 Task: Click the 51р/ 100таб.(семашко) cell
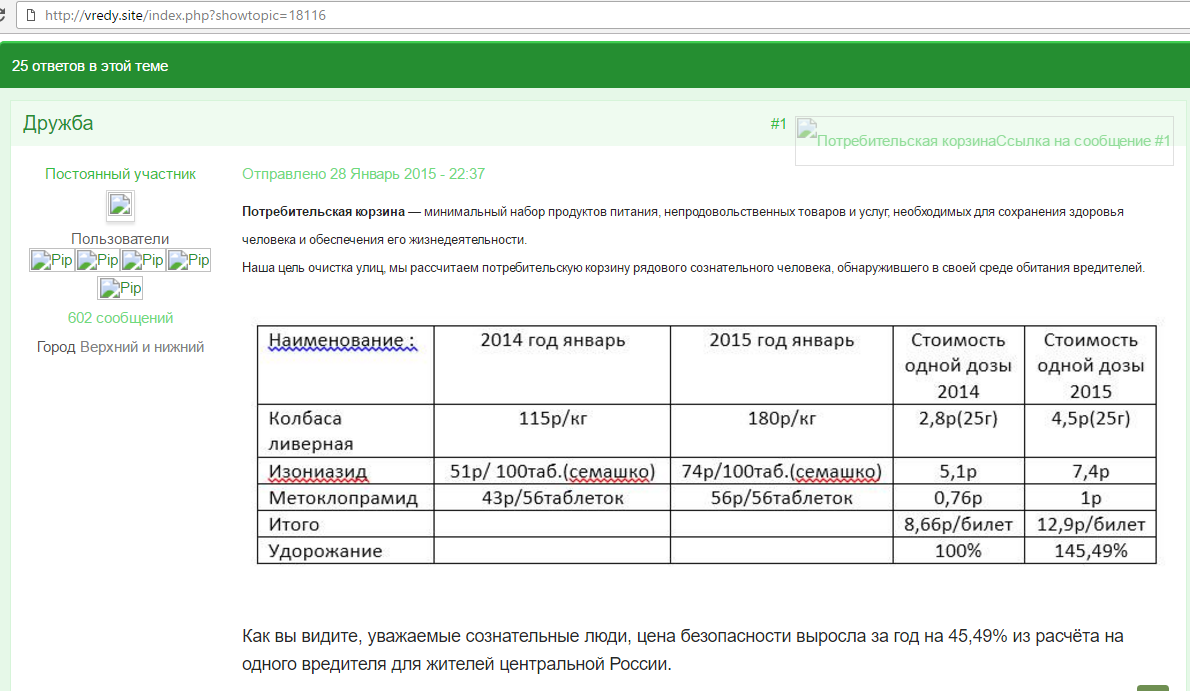pos(552,471)
